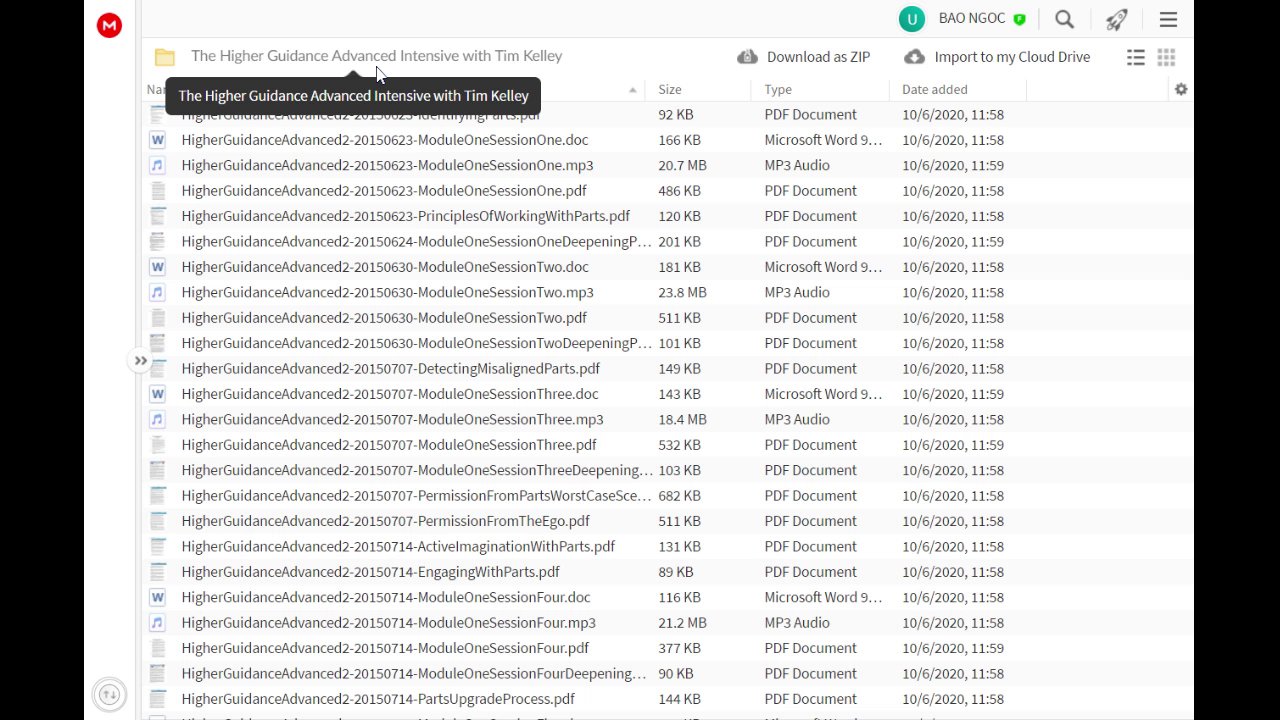
Task: Click audio icon for ModuleOneSessionThree.mp3
Action: coord(157,419)
